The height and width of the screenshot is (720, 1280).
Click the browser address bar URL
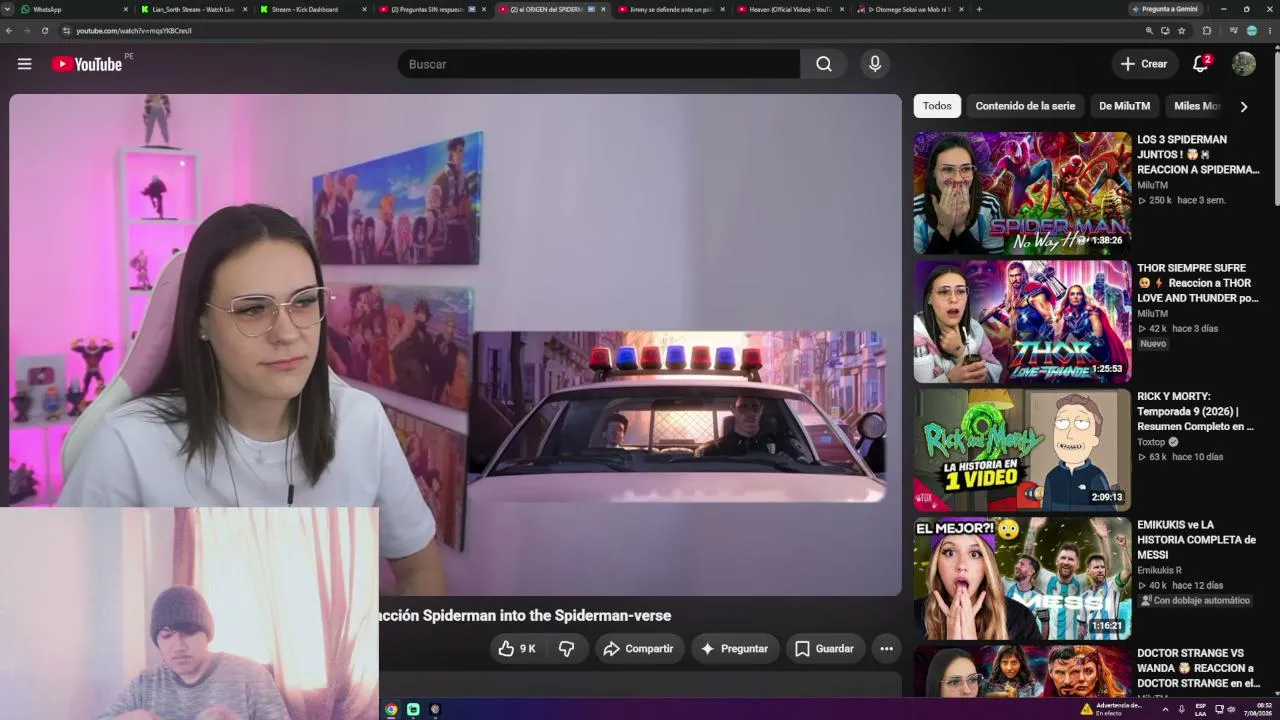pos(134,31)
